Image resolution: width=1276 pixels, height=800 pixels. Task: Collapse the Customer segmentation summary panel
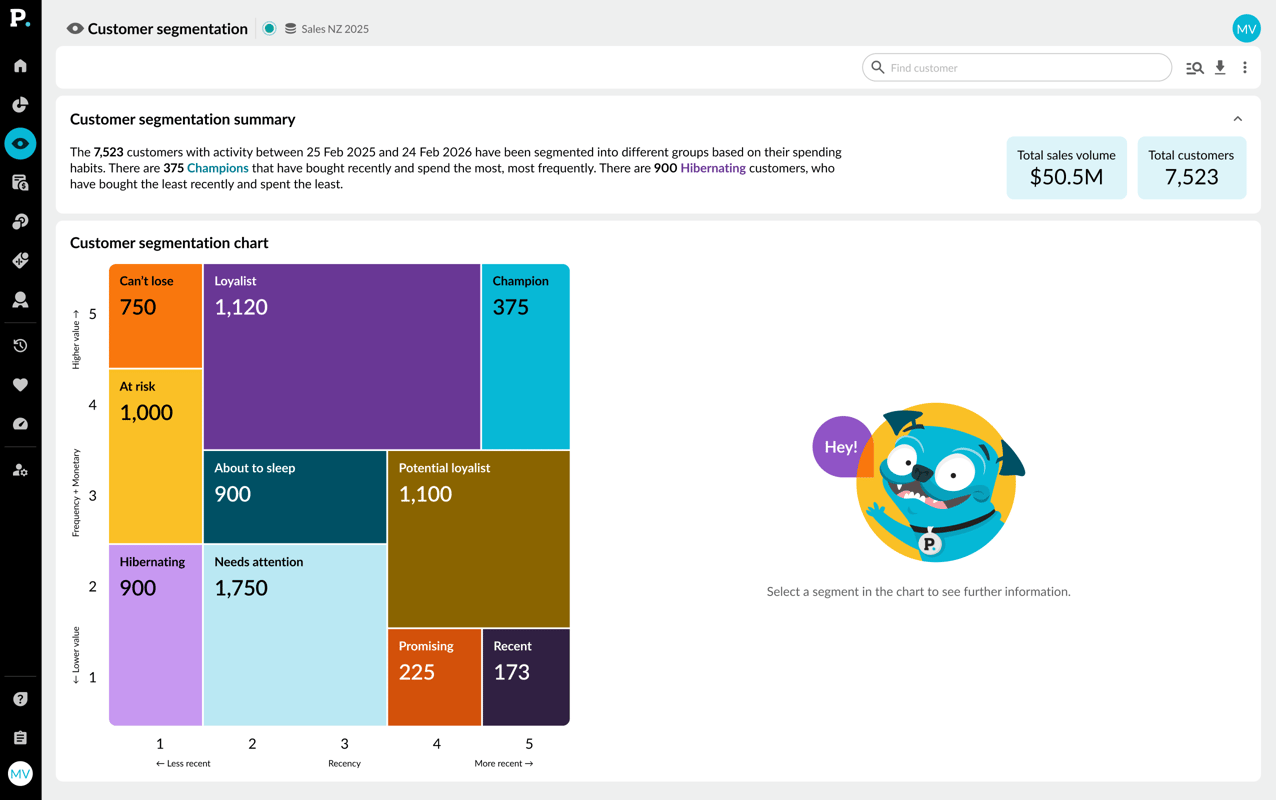pyautogui.click(x=1237, y=117)
